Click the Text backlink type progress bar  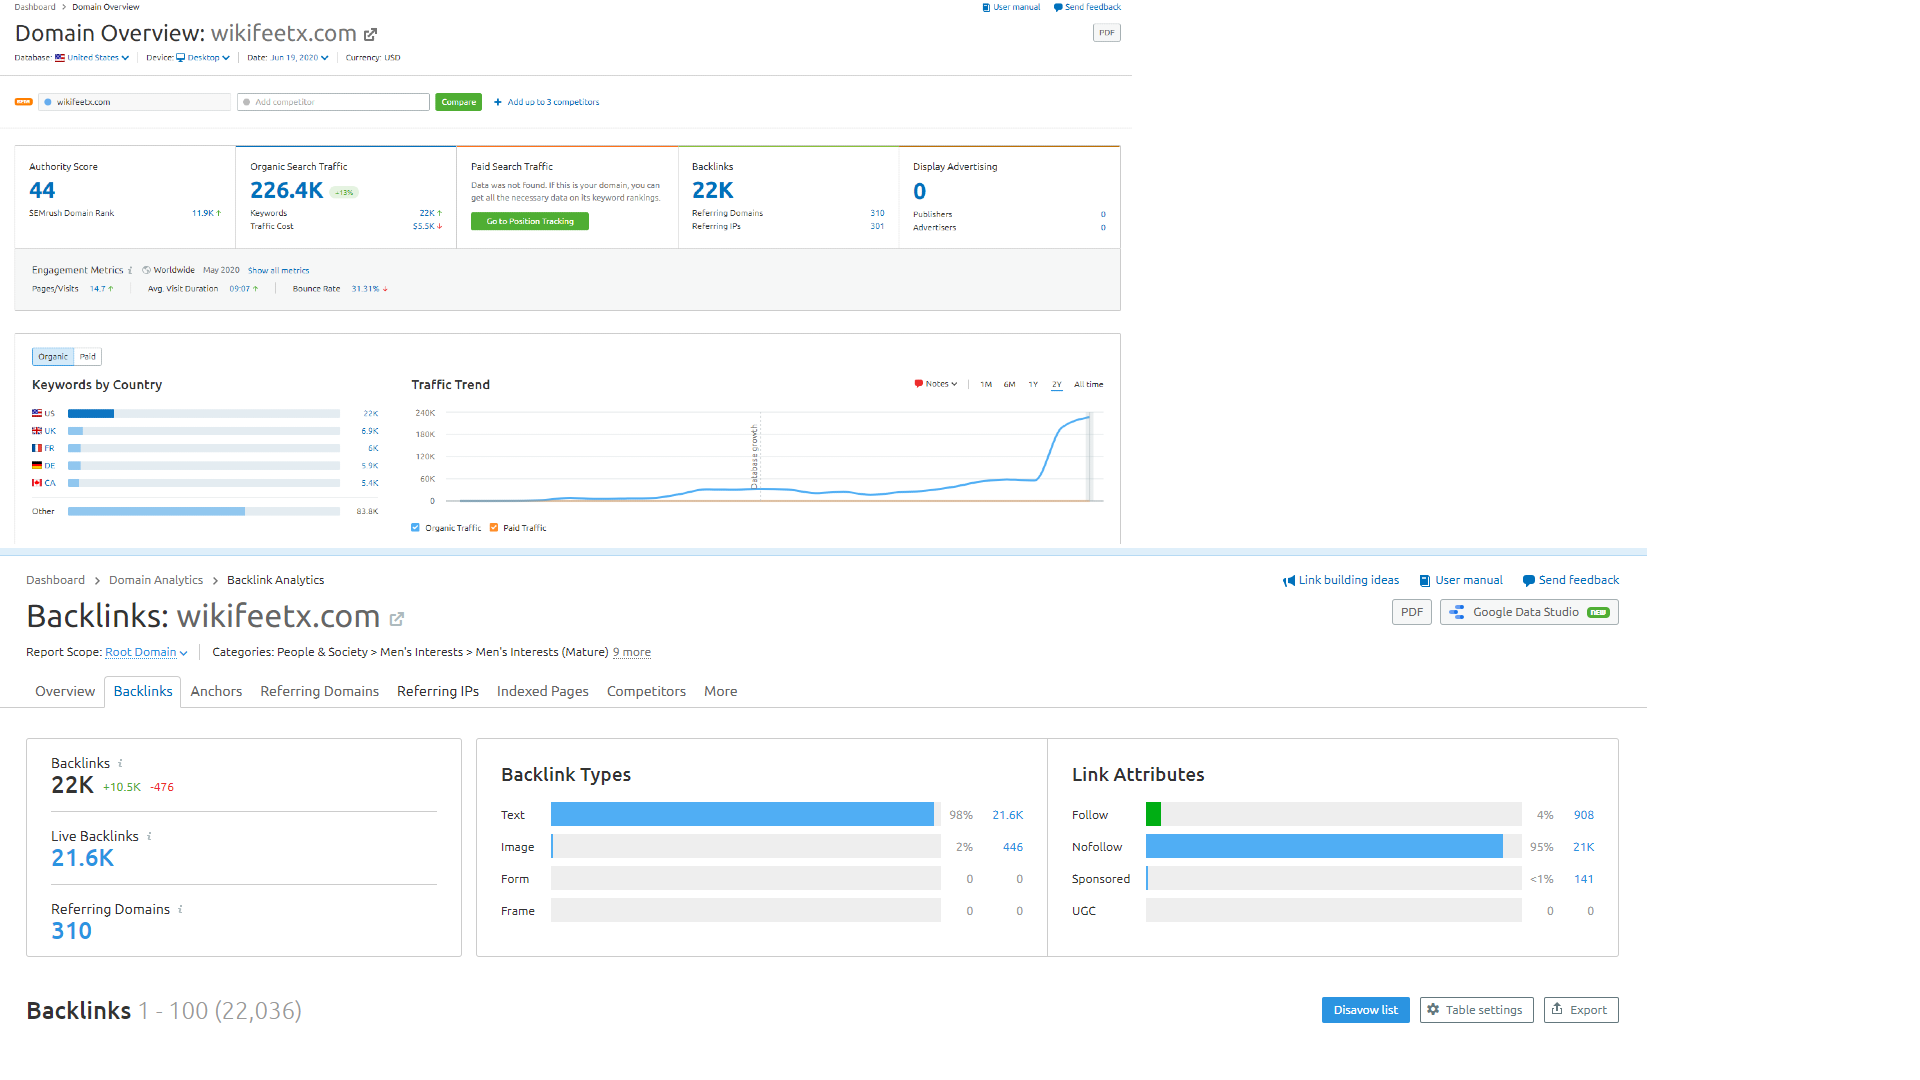746,815
